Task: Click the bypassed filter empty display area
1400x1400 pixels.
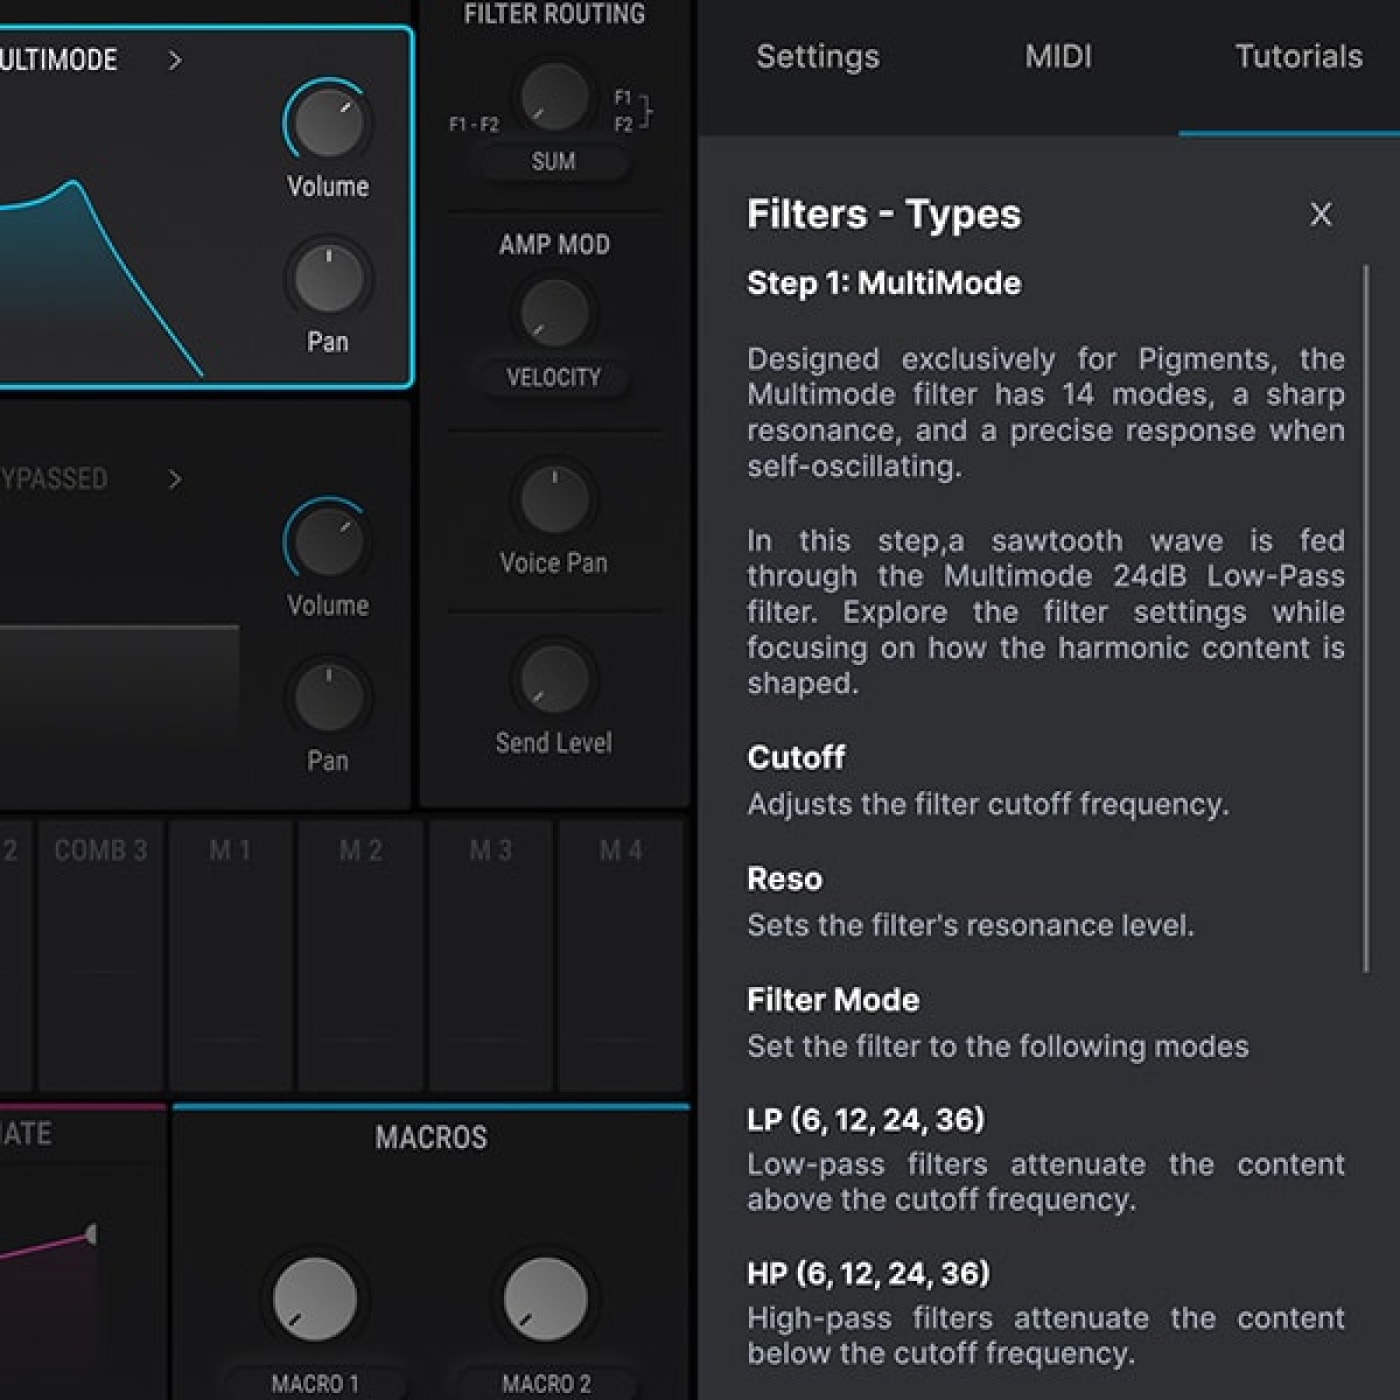Action: [x=118, y=685]
